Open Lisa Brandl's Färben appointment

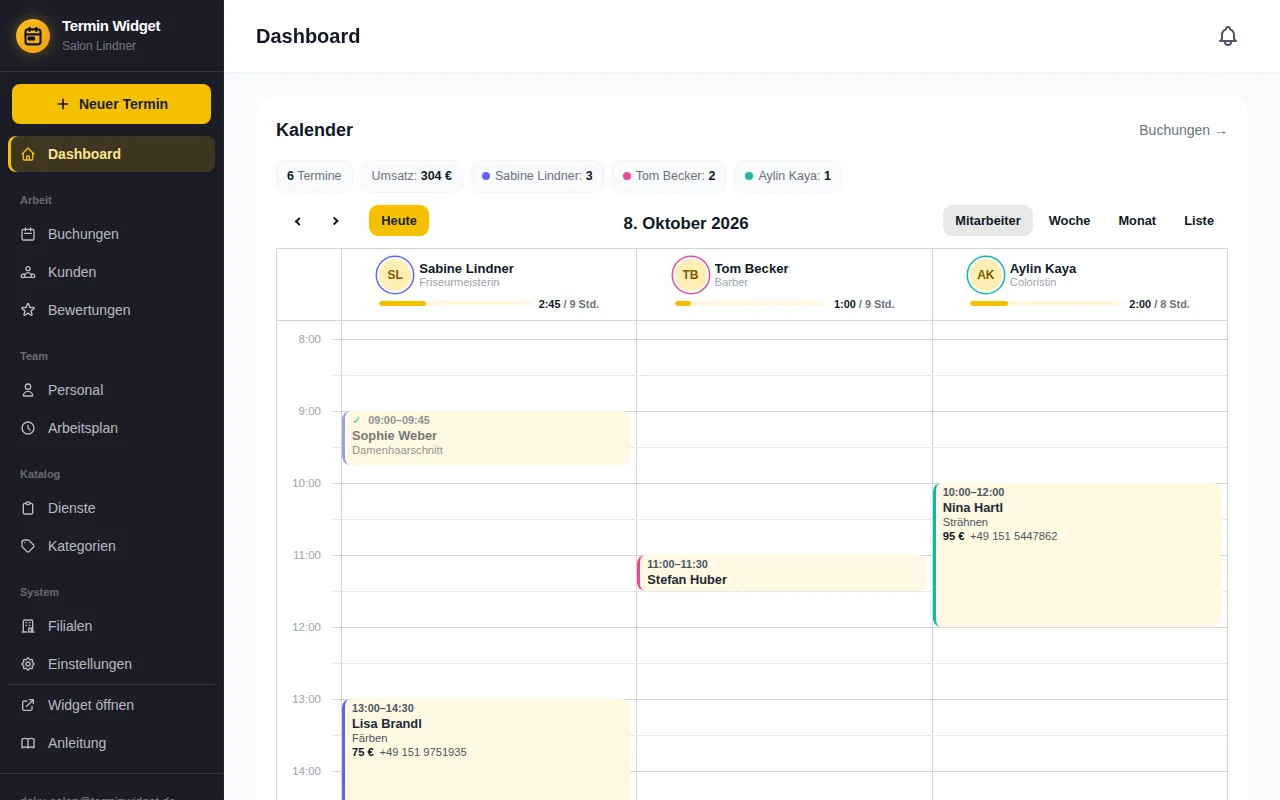point(486,750)
